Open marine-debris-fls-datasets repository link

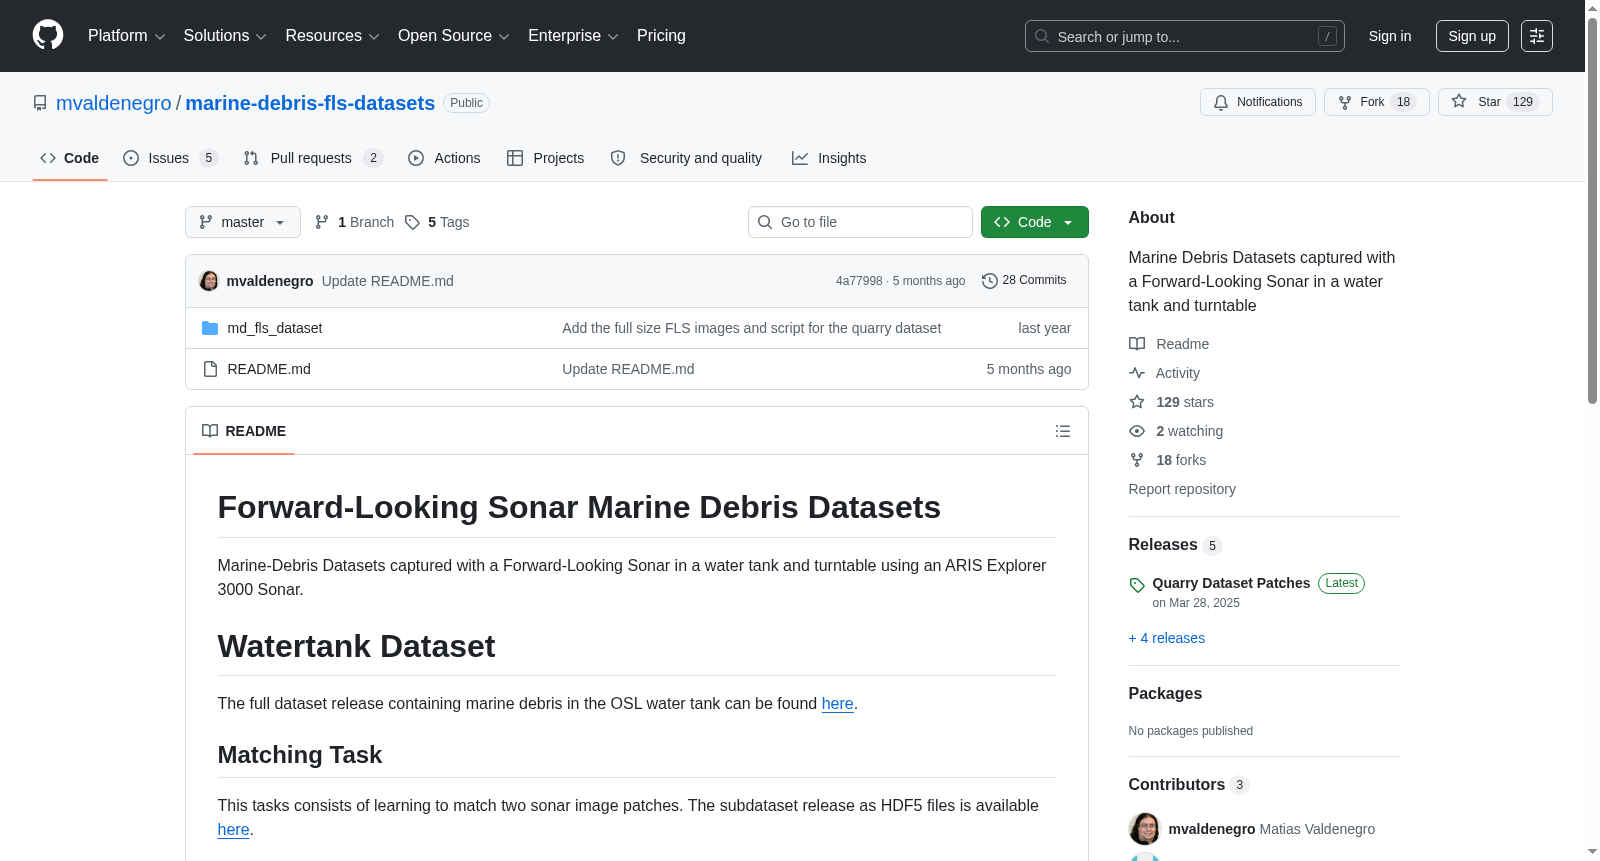(x=310, y=103)
